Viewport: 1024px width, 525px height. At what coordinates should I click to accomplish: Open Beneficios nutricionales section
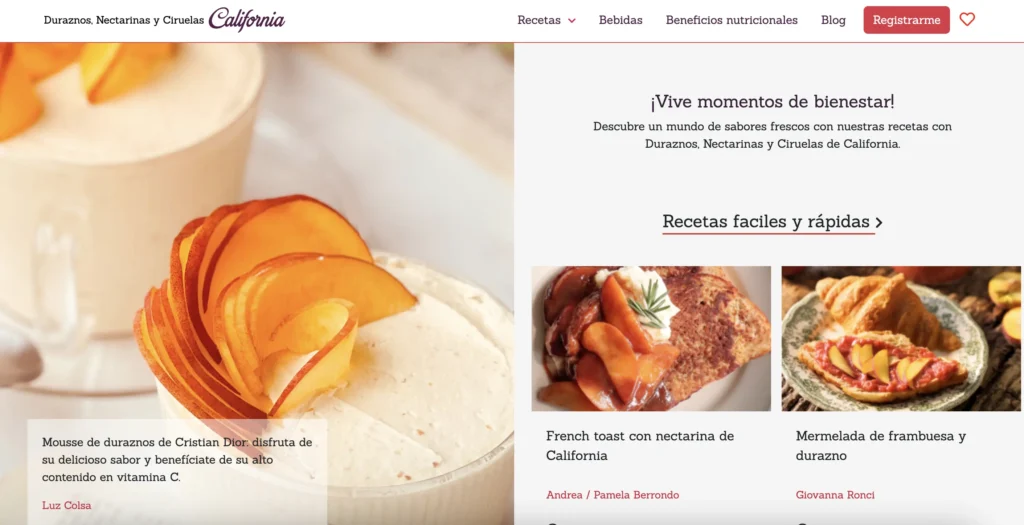point(731,20)
